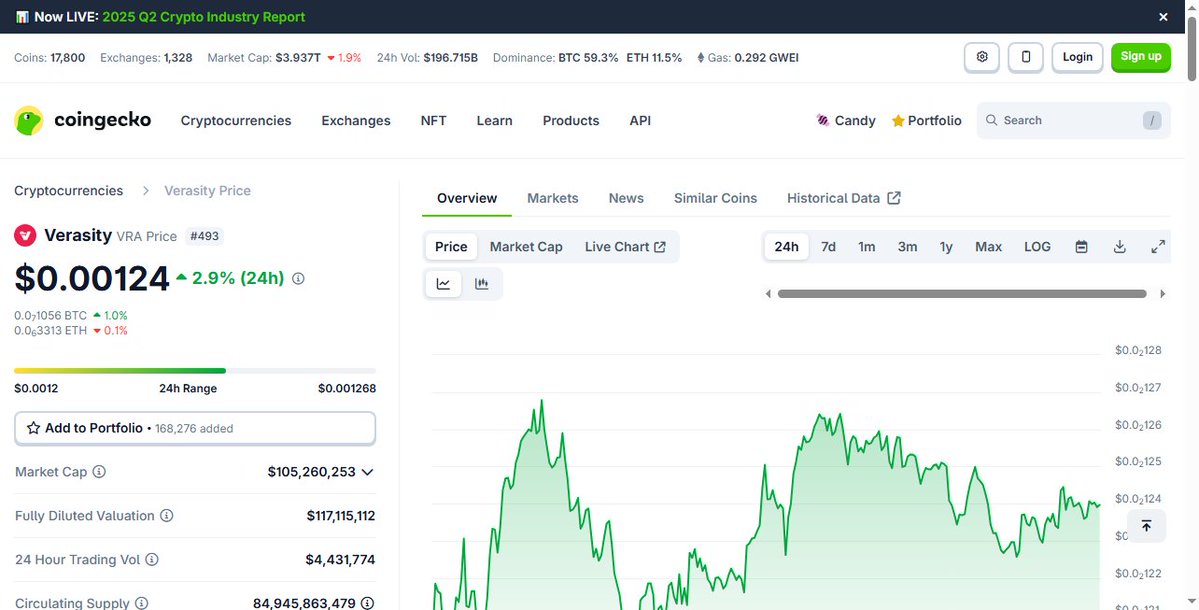Click the Login button

pos(1077,57)
